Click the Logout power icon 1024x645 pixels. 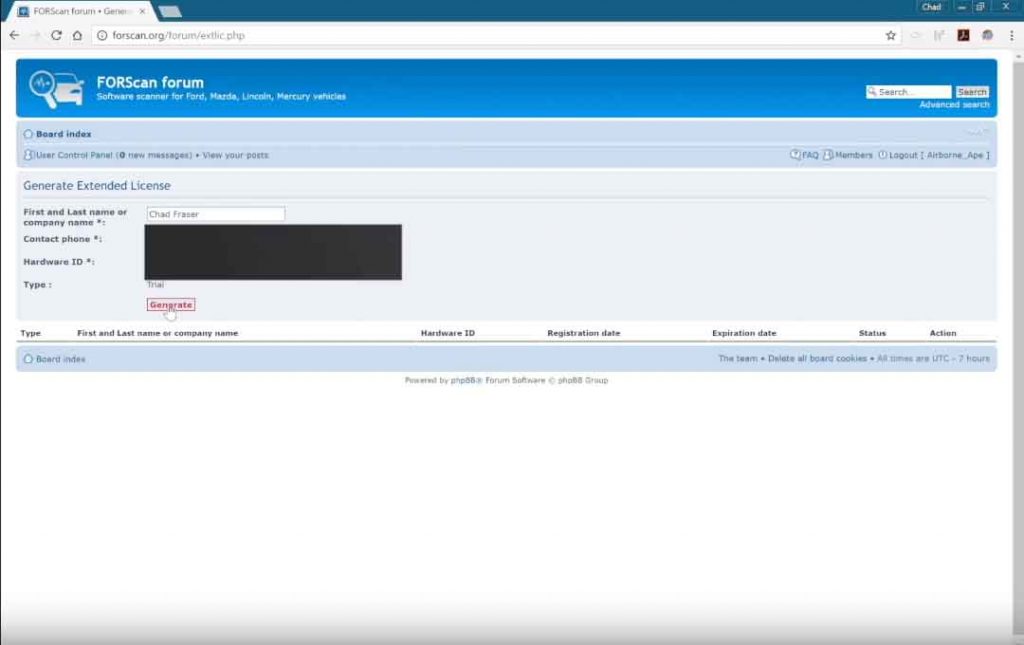884,155
